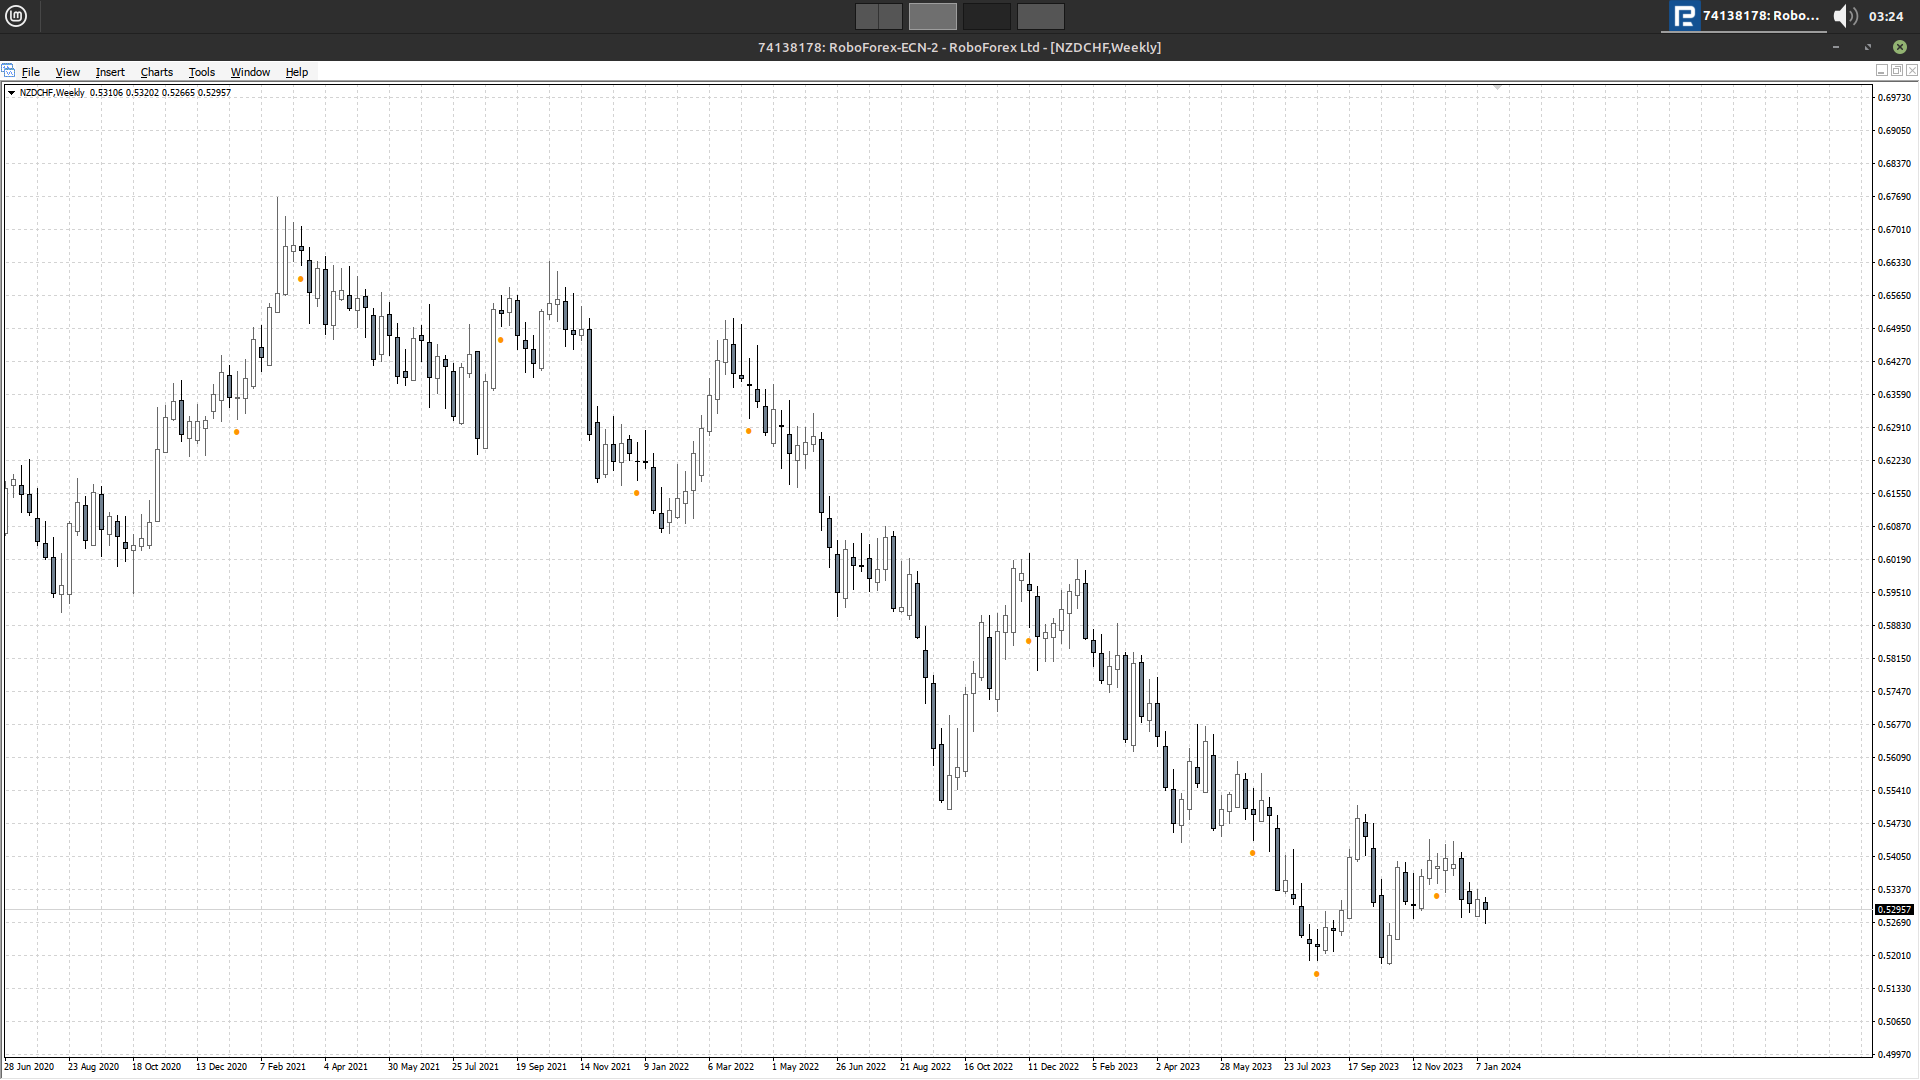This screenshot has height=1080, width=1920.
Task: Click the window title RoboForex-ECN-2 text
Action: (883, 47)
